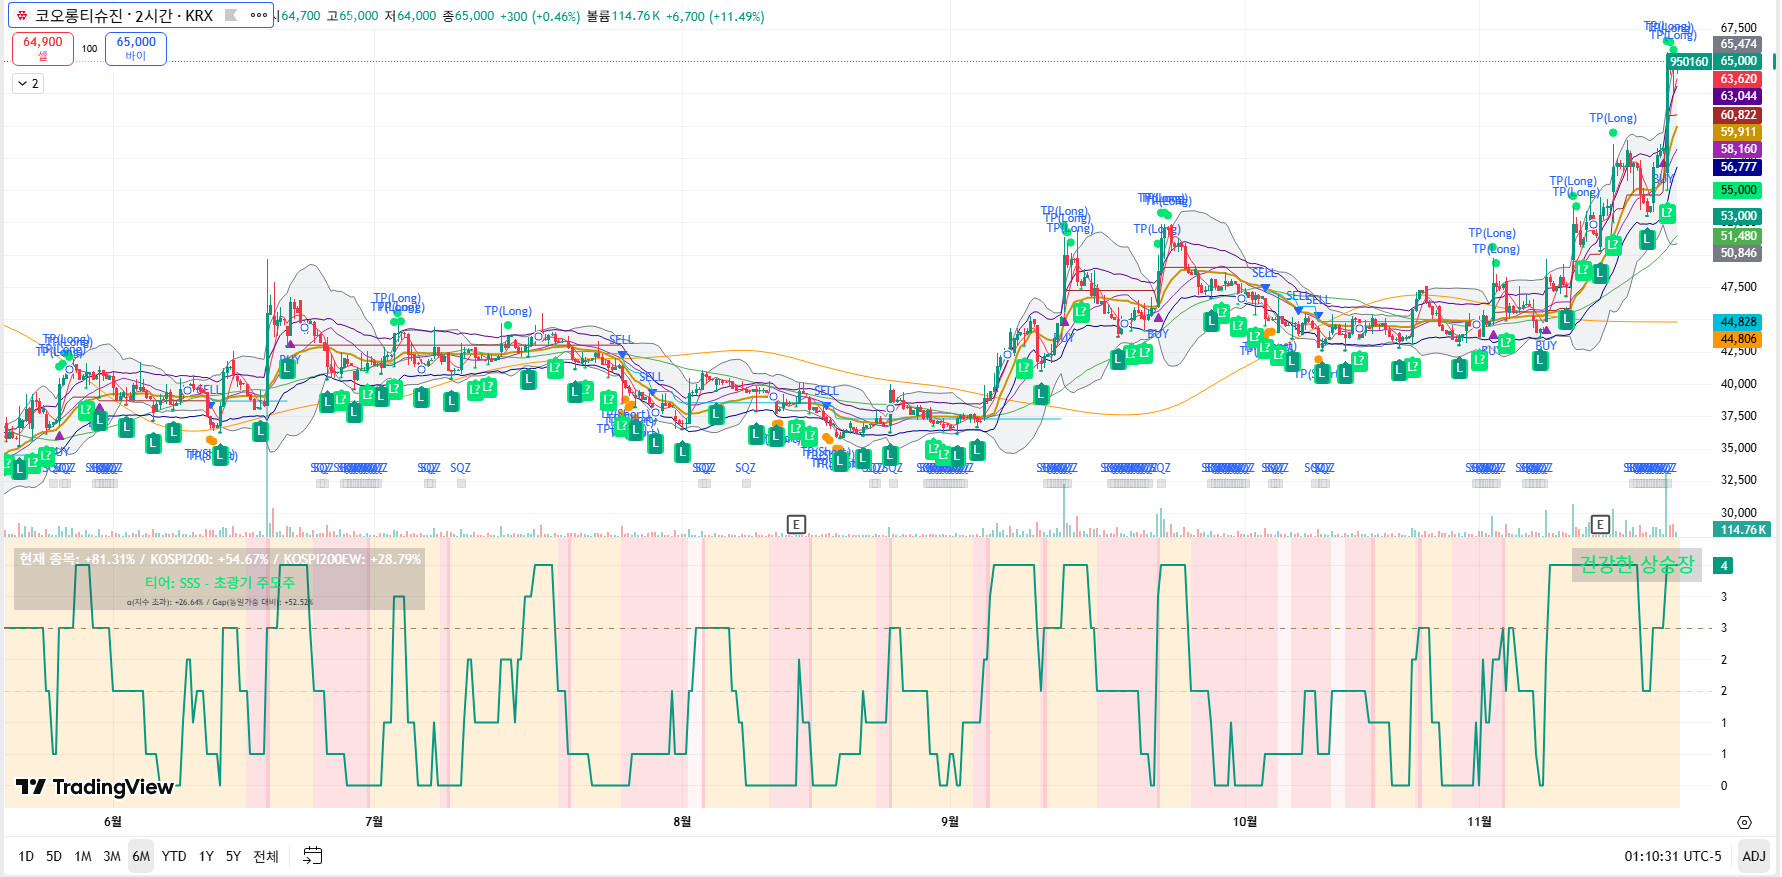Screen dimensions: 1782x877
Task: Click the chart settings gear icon
Action: [1744, 822]
